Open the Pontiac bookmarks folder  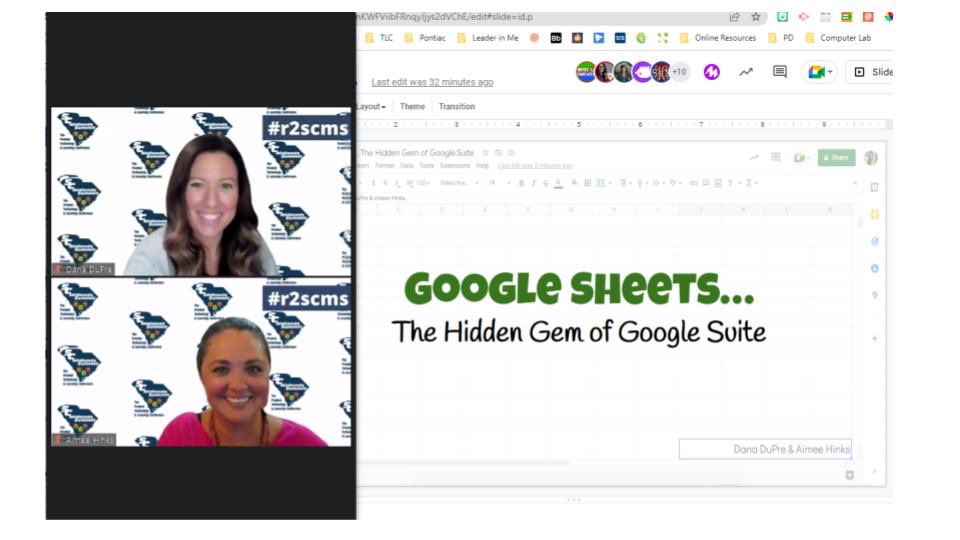click(425, 38)
